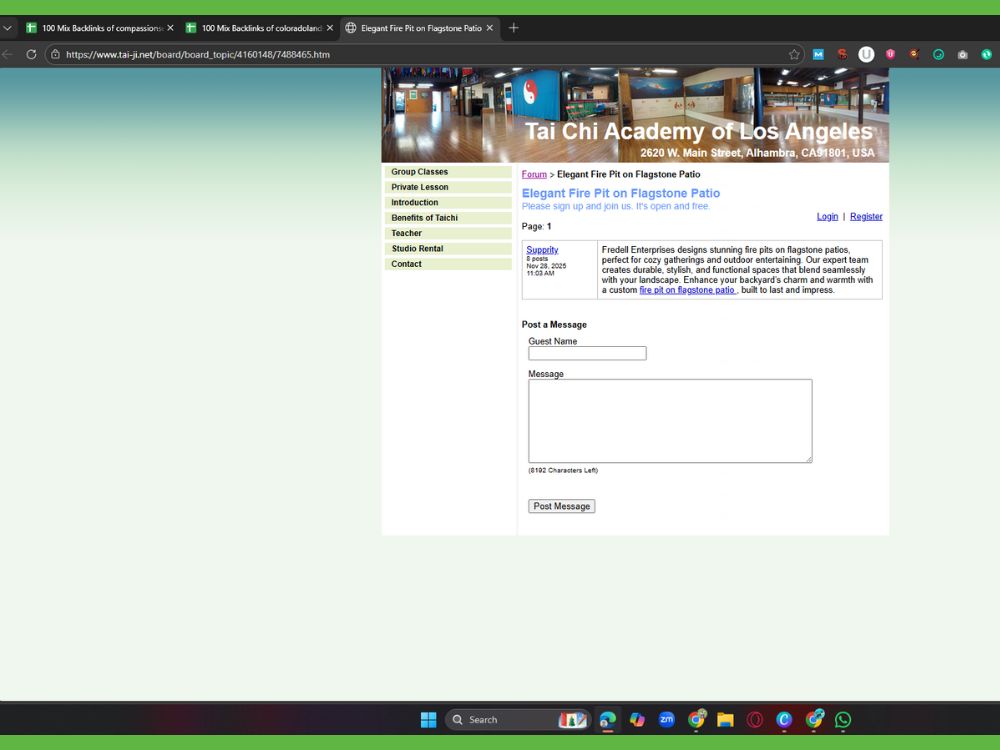Open Copilot from the taskbar
This screenshot has height=750, width=1000.
click(637, 719)
